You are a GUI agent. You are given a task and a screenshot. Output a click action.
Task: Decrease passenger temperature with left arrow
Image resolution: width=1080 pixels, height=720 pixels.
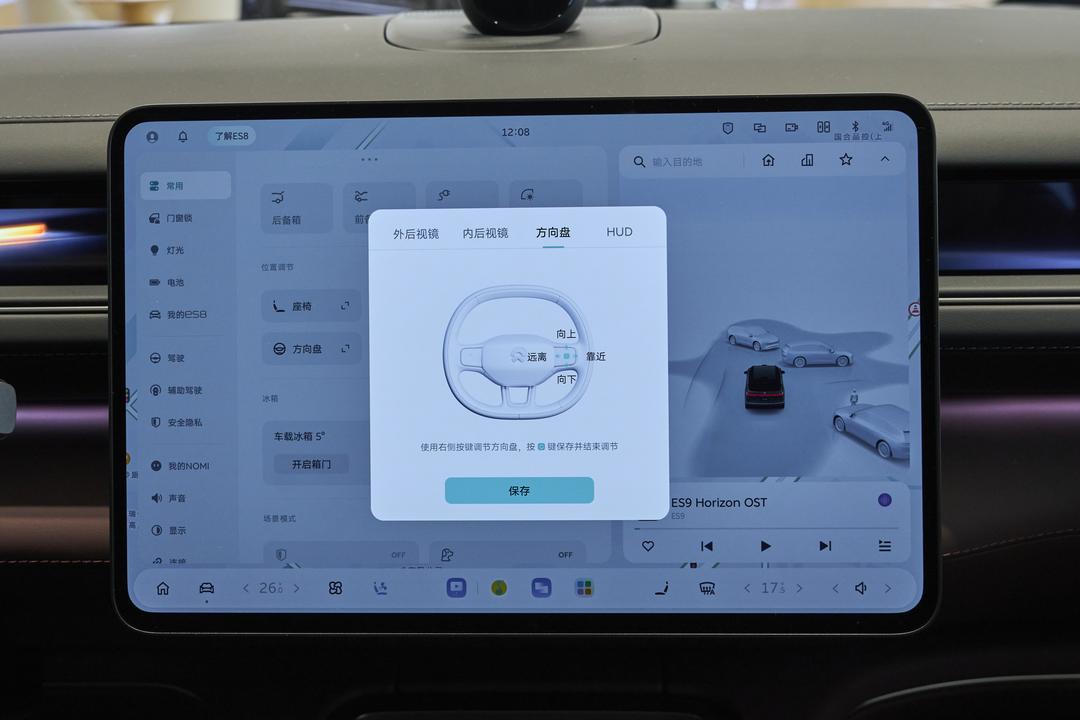(747, 588)
